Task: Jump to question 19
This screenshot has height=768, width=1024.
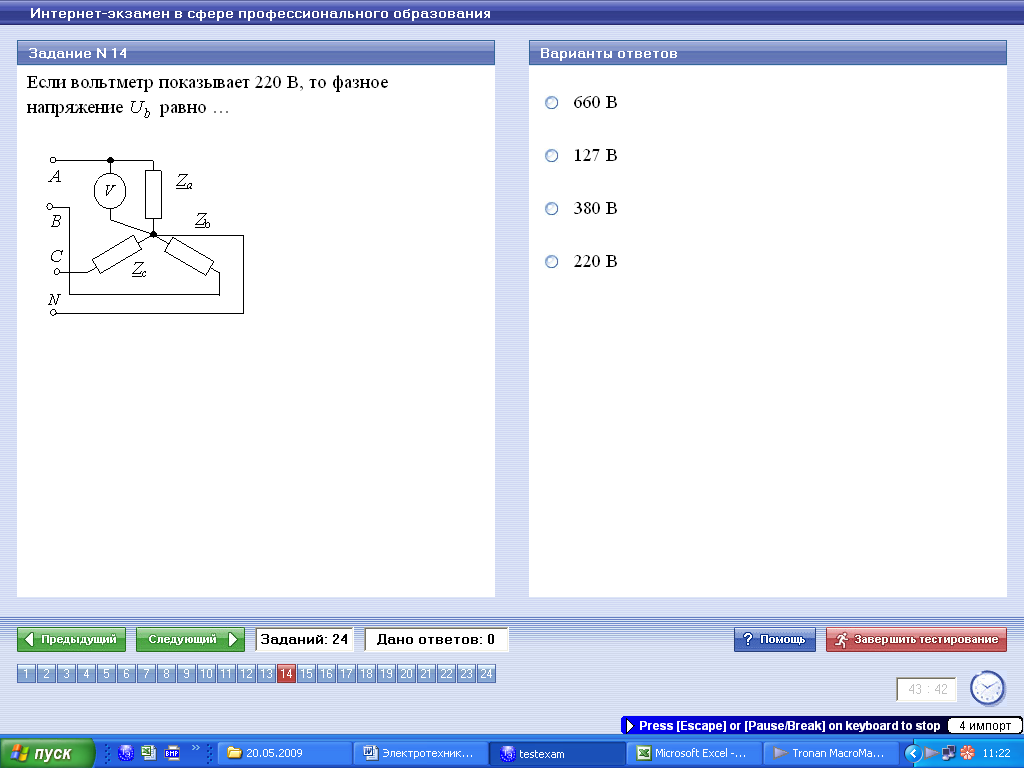Action: 386,673
